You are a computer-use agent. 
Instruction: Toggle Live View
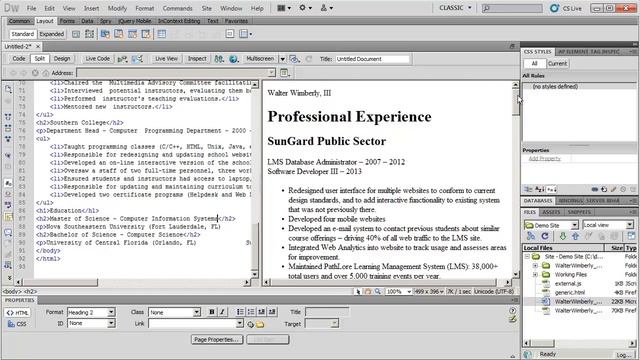click(166, 59)
